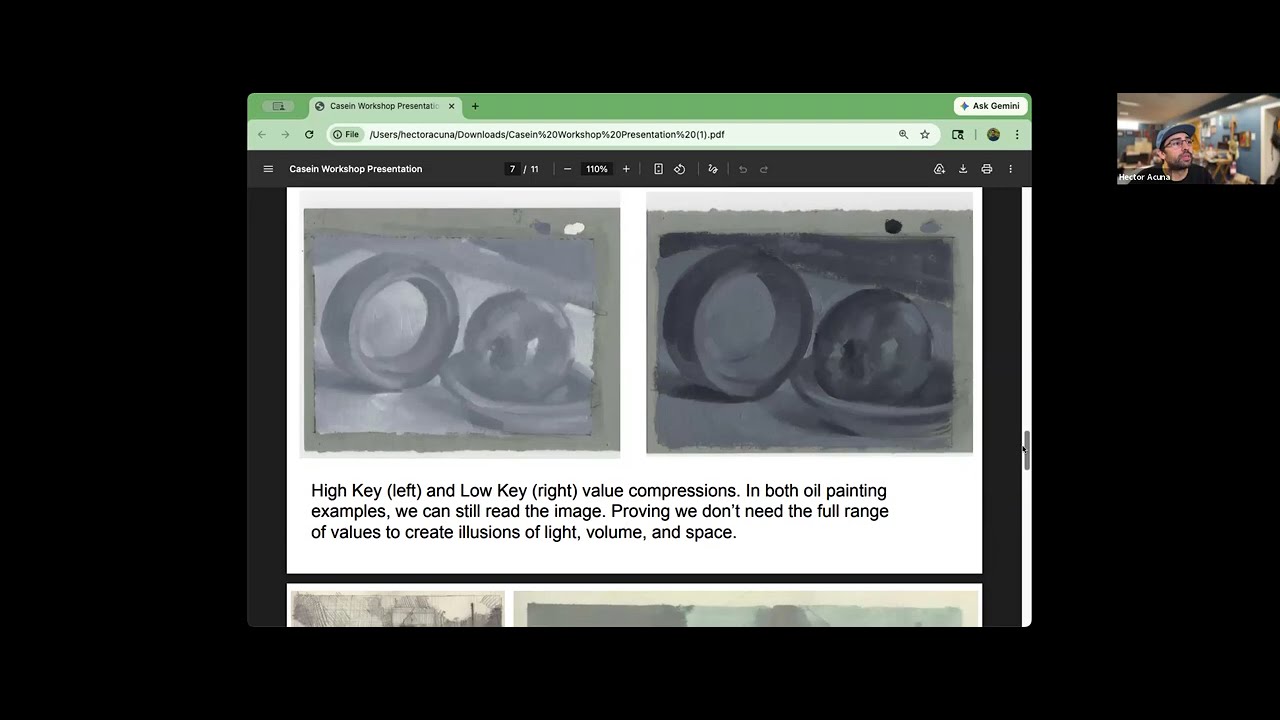Zoom out of the PDF

point(567,169)
